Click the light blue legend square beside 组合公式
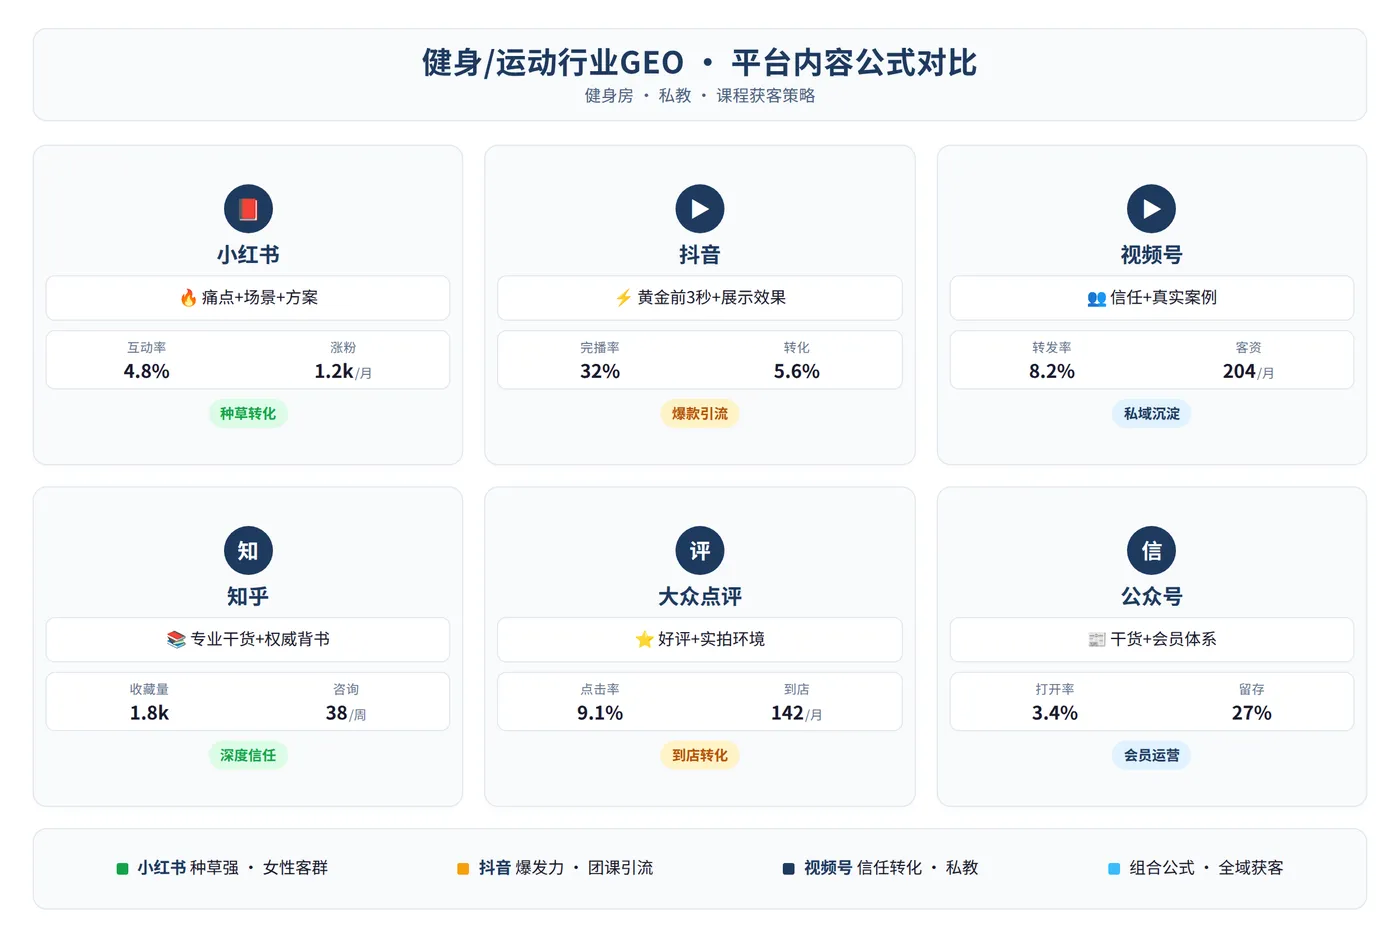Image resolution: width=1400 pixels, height=933 pixels. point(1114,869)
